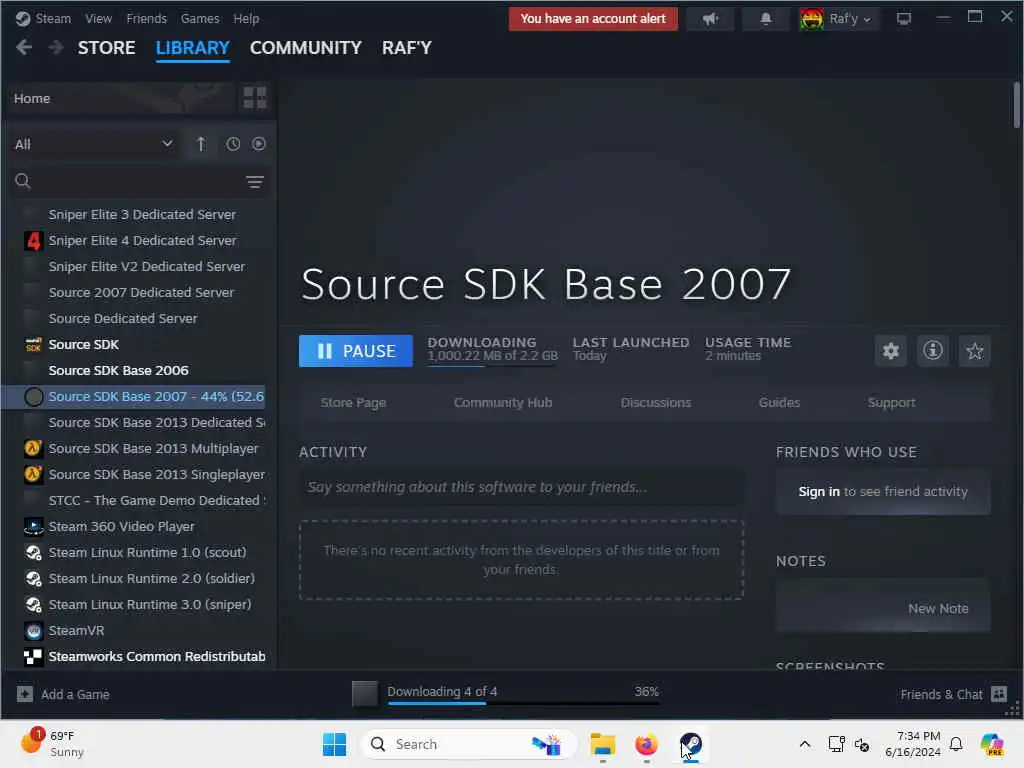Show hidden system tray icons

805,744
